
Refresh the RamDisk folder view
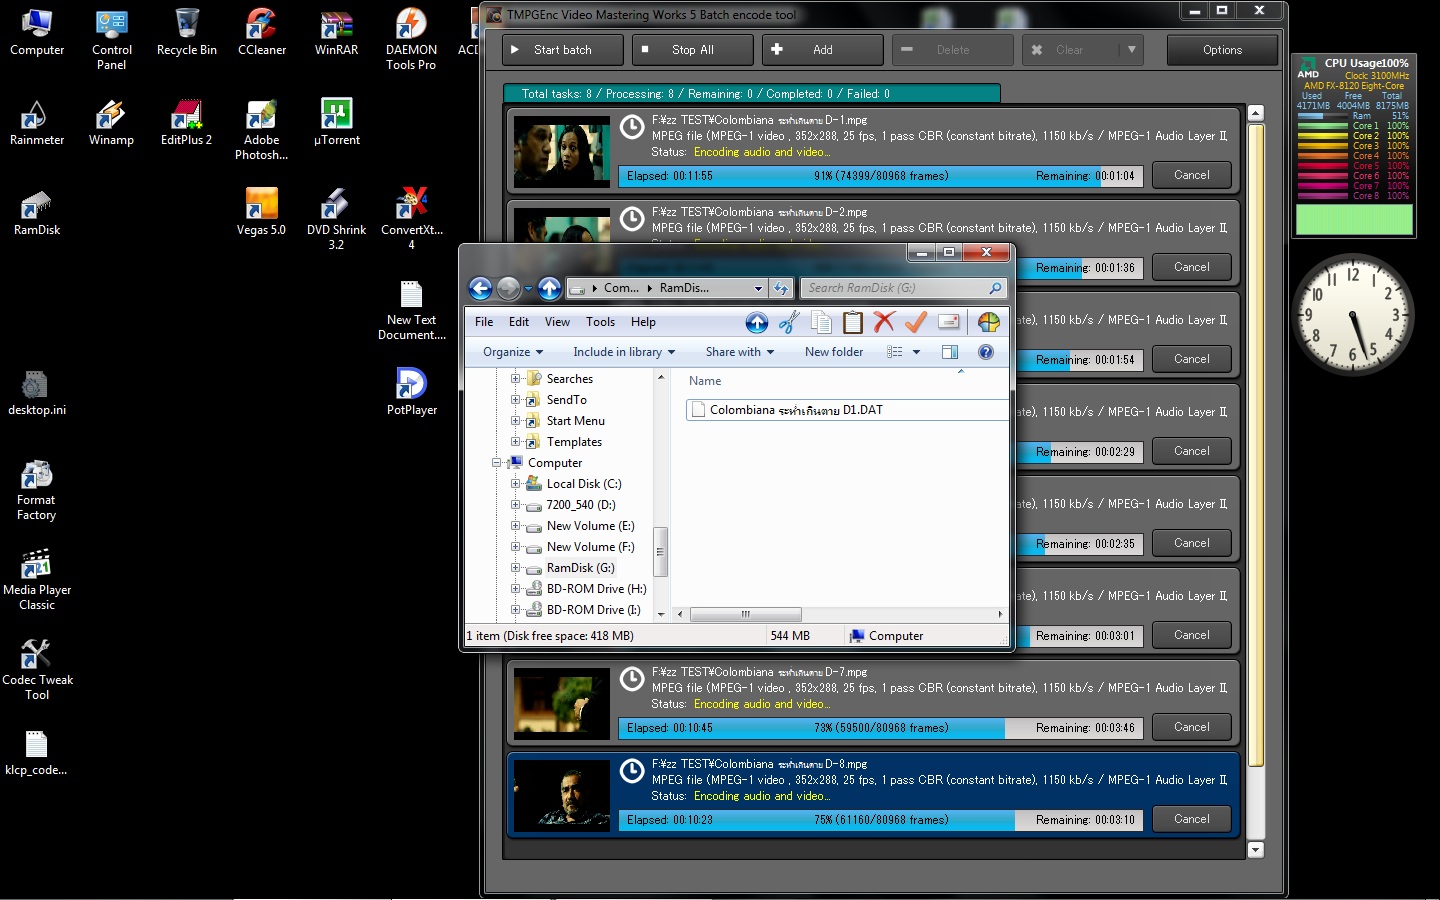tap(781, 289)
